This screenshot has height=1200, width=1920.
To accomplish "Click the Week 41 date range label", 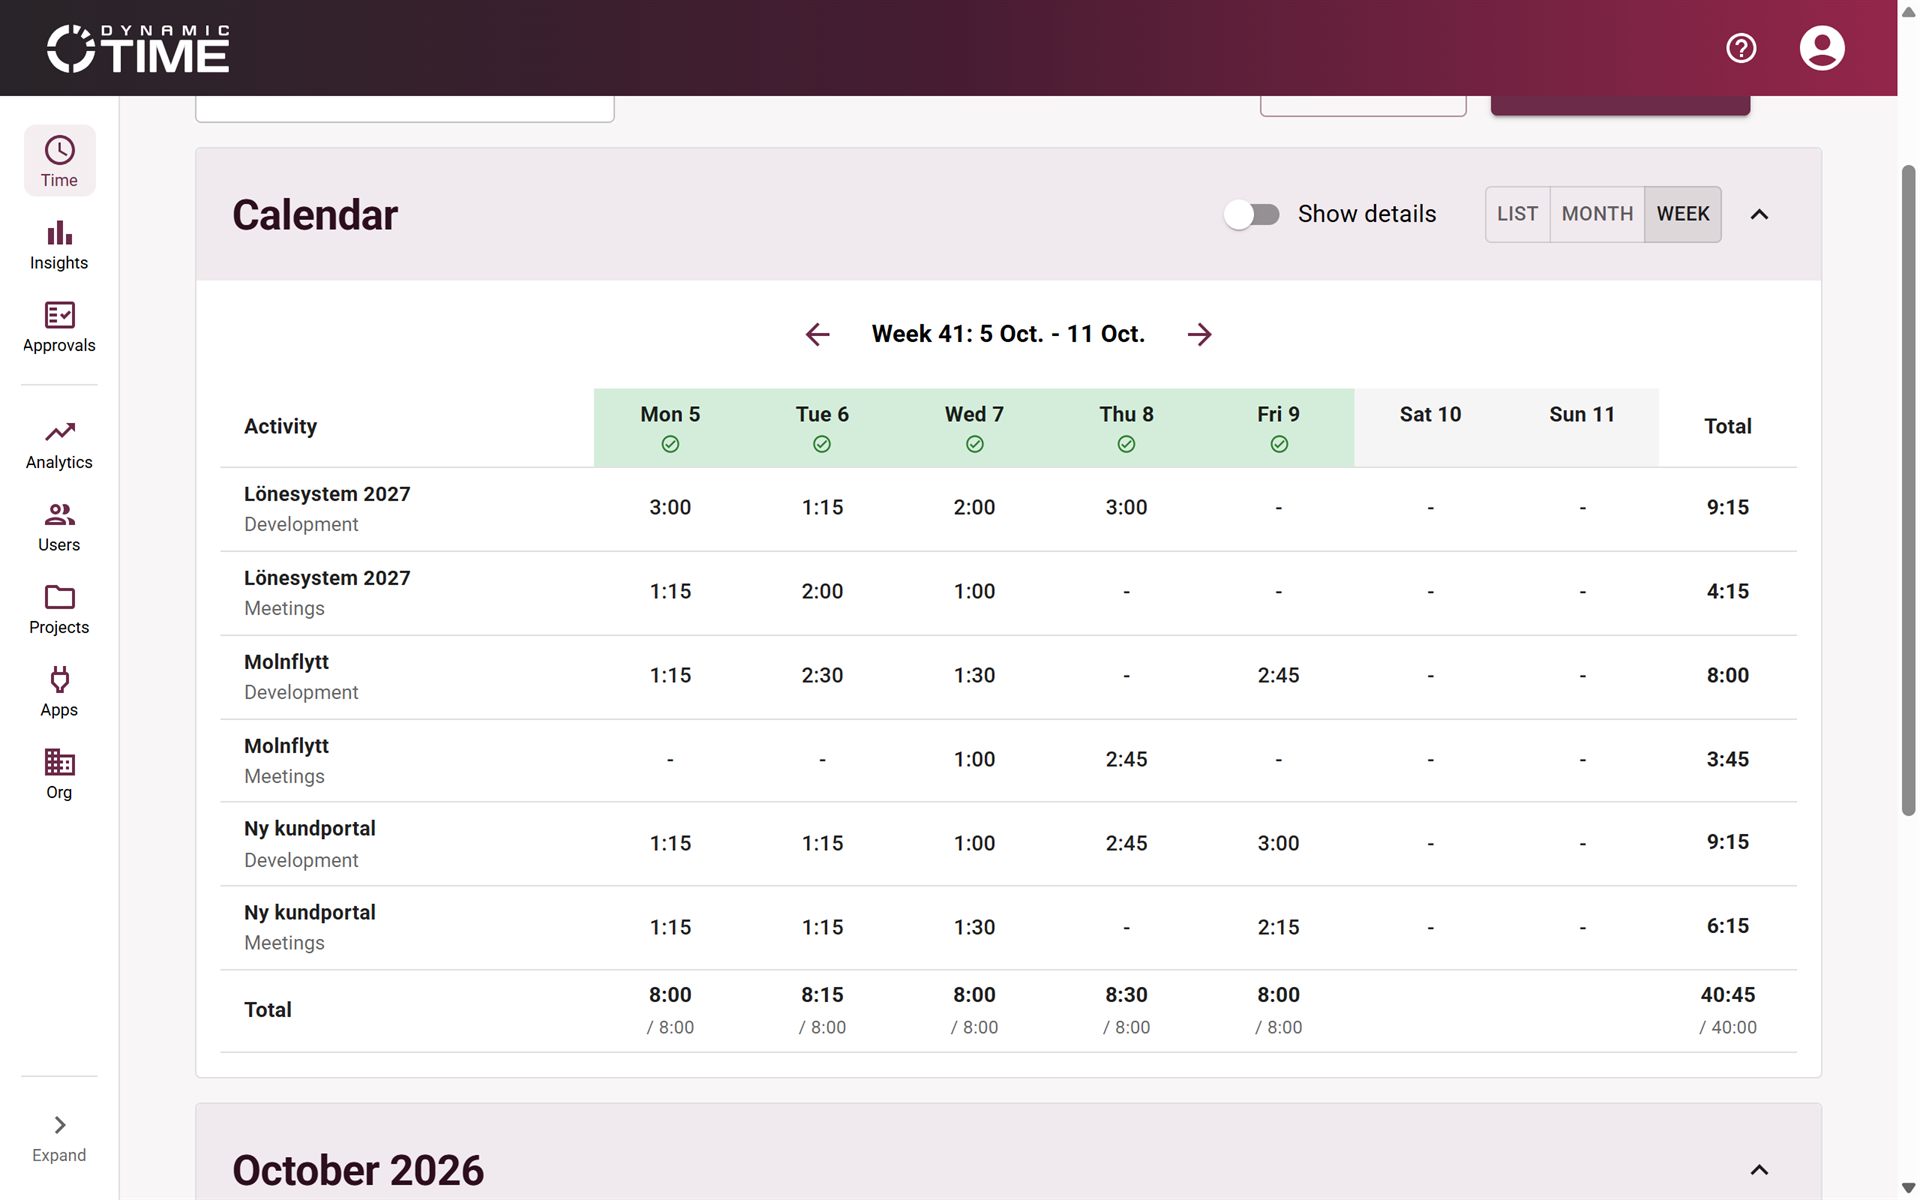I will point(1008,334).
